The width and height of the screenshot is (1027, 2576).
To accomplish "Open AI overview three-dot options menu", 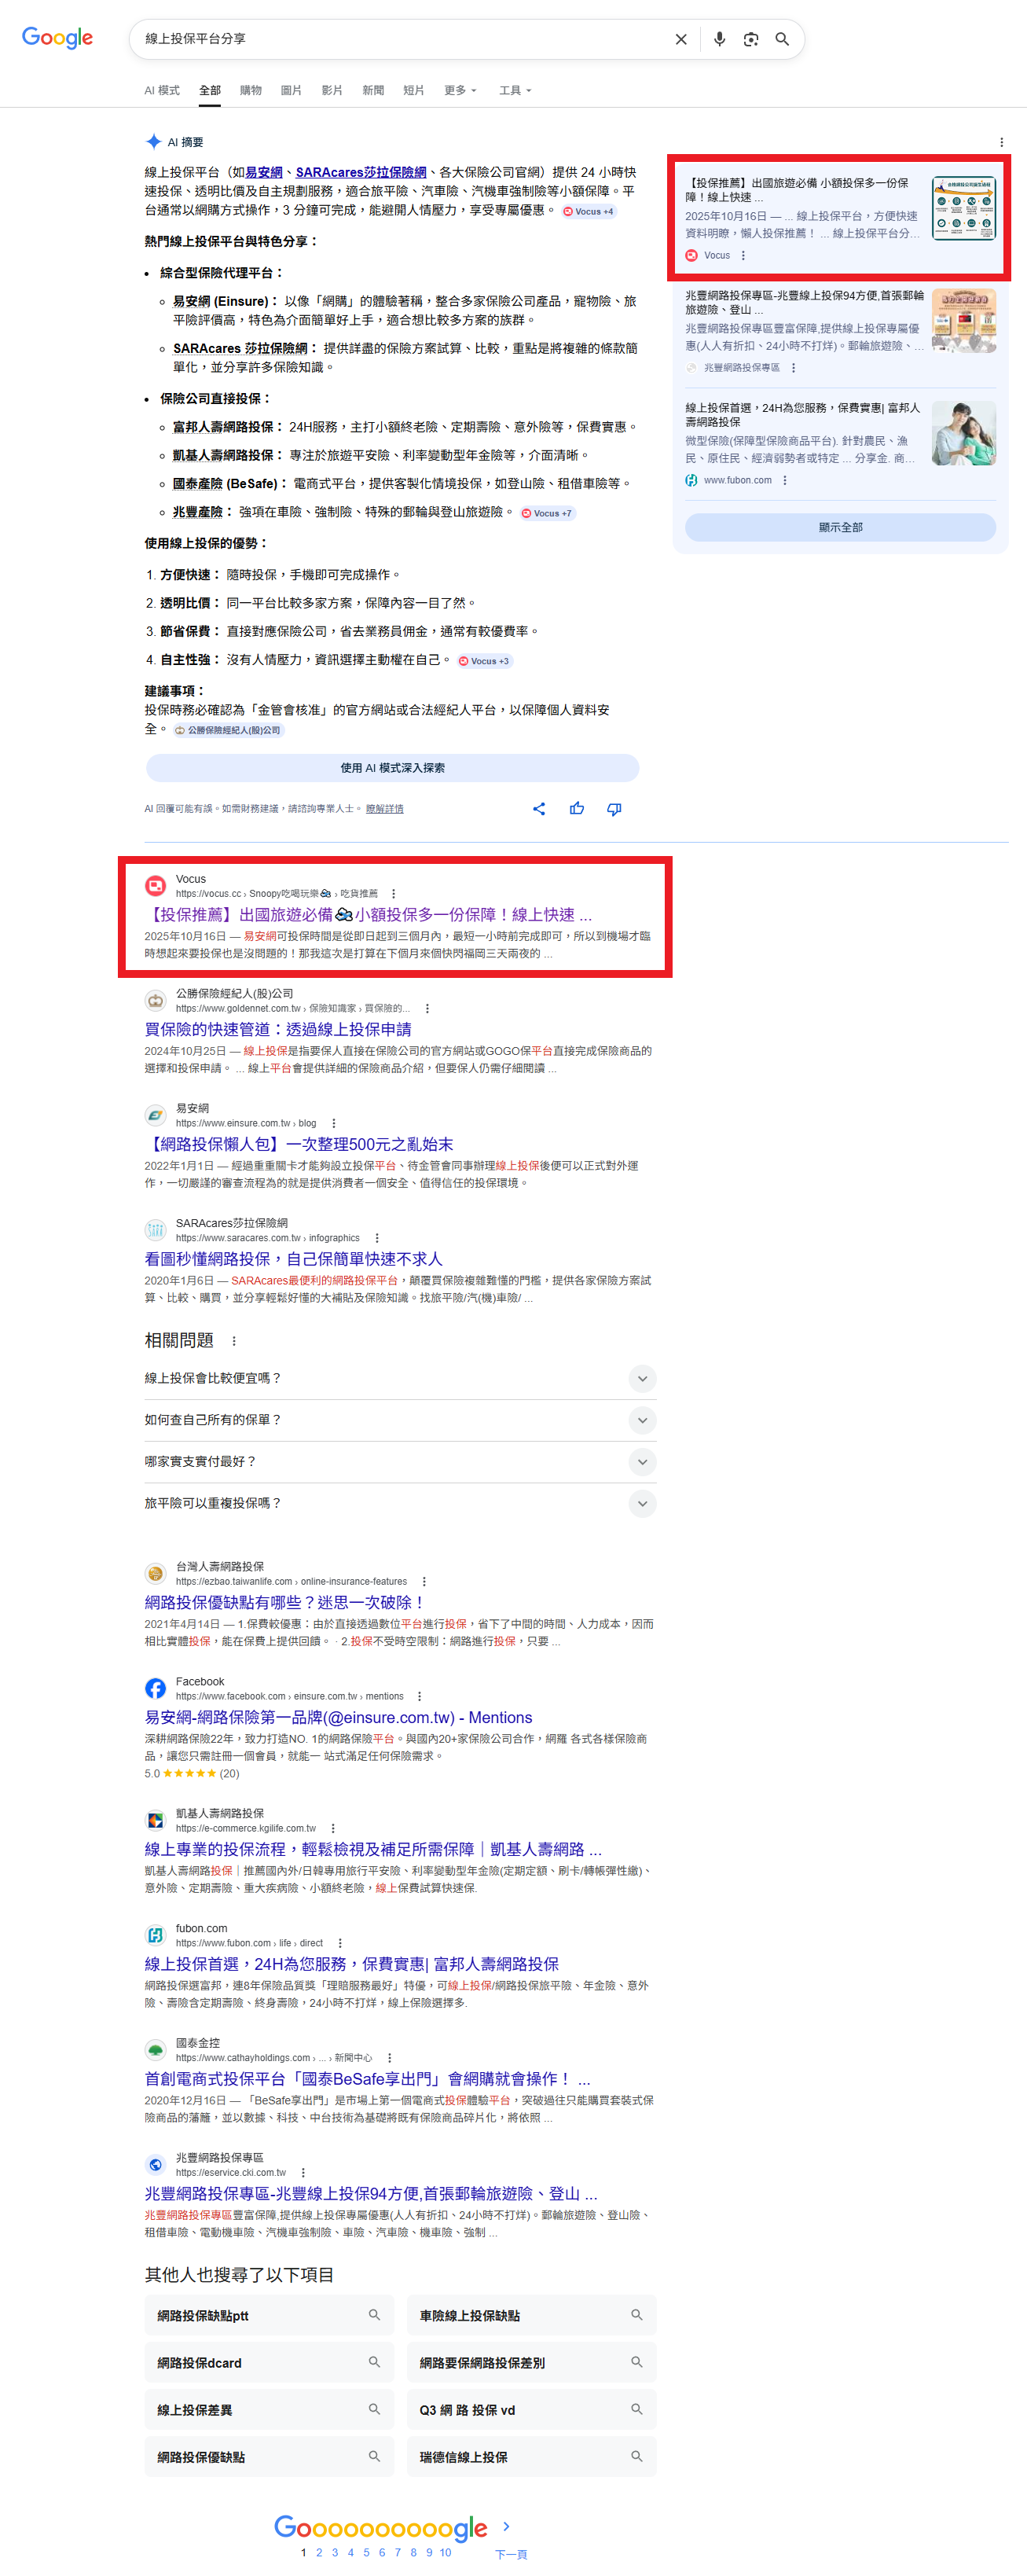I will [1001, 142].
